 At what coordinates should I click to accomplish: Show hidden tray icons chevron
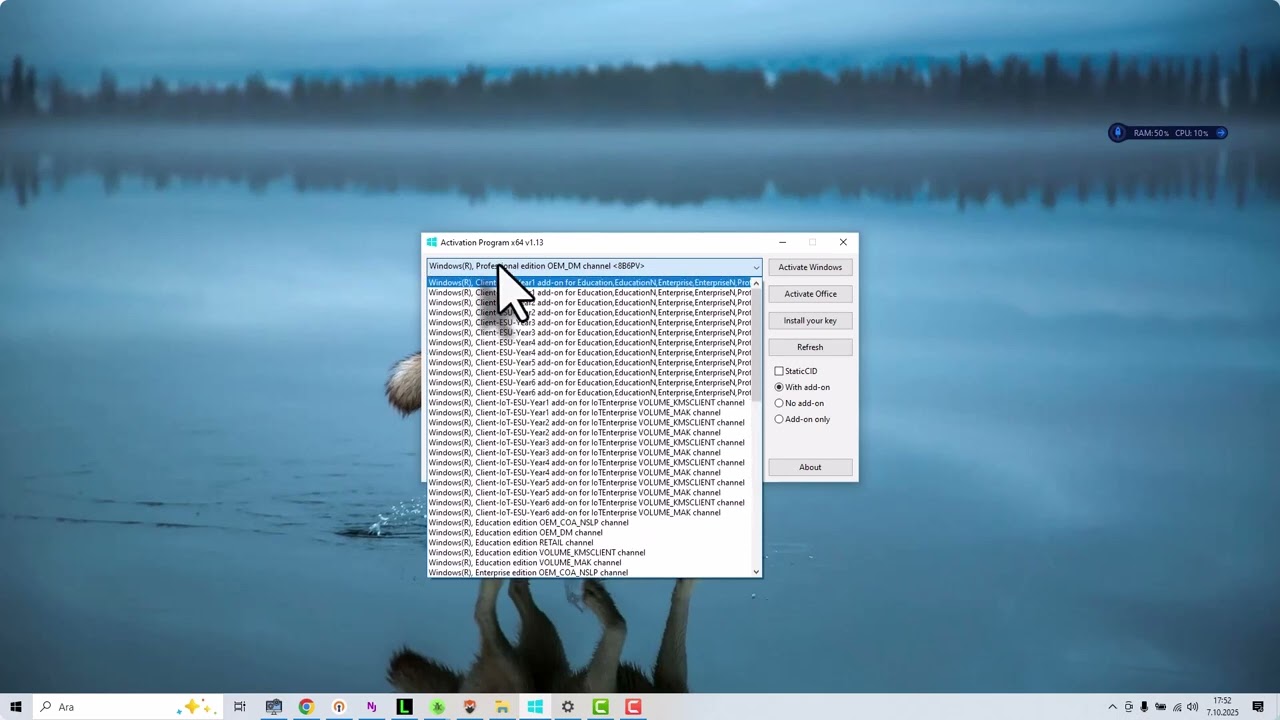1112,707
